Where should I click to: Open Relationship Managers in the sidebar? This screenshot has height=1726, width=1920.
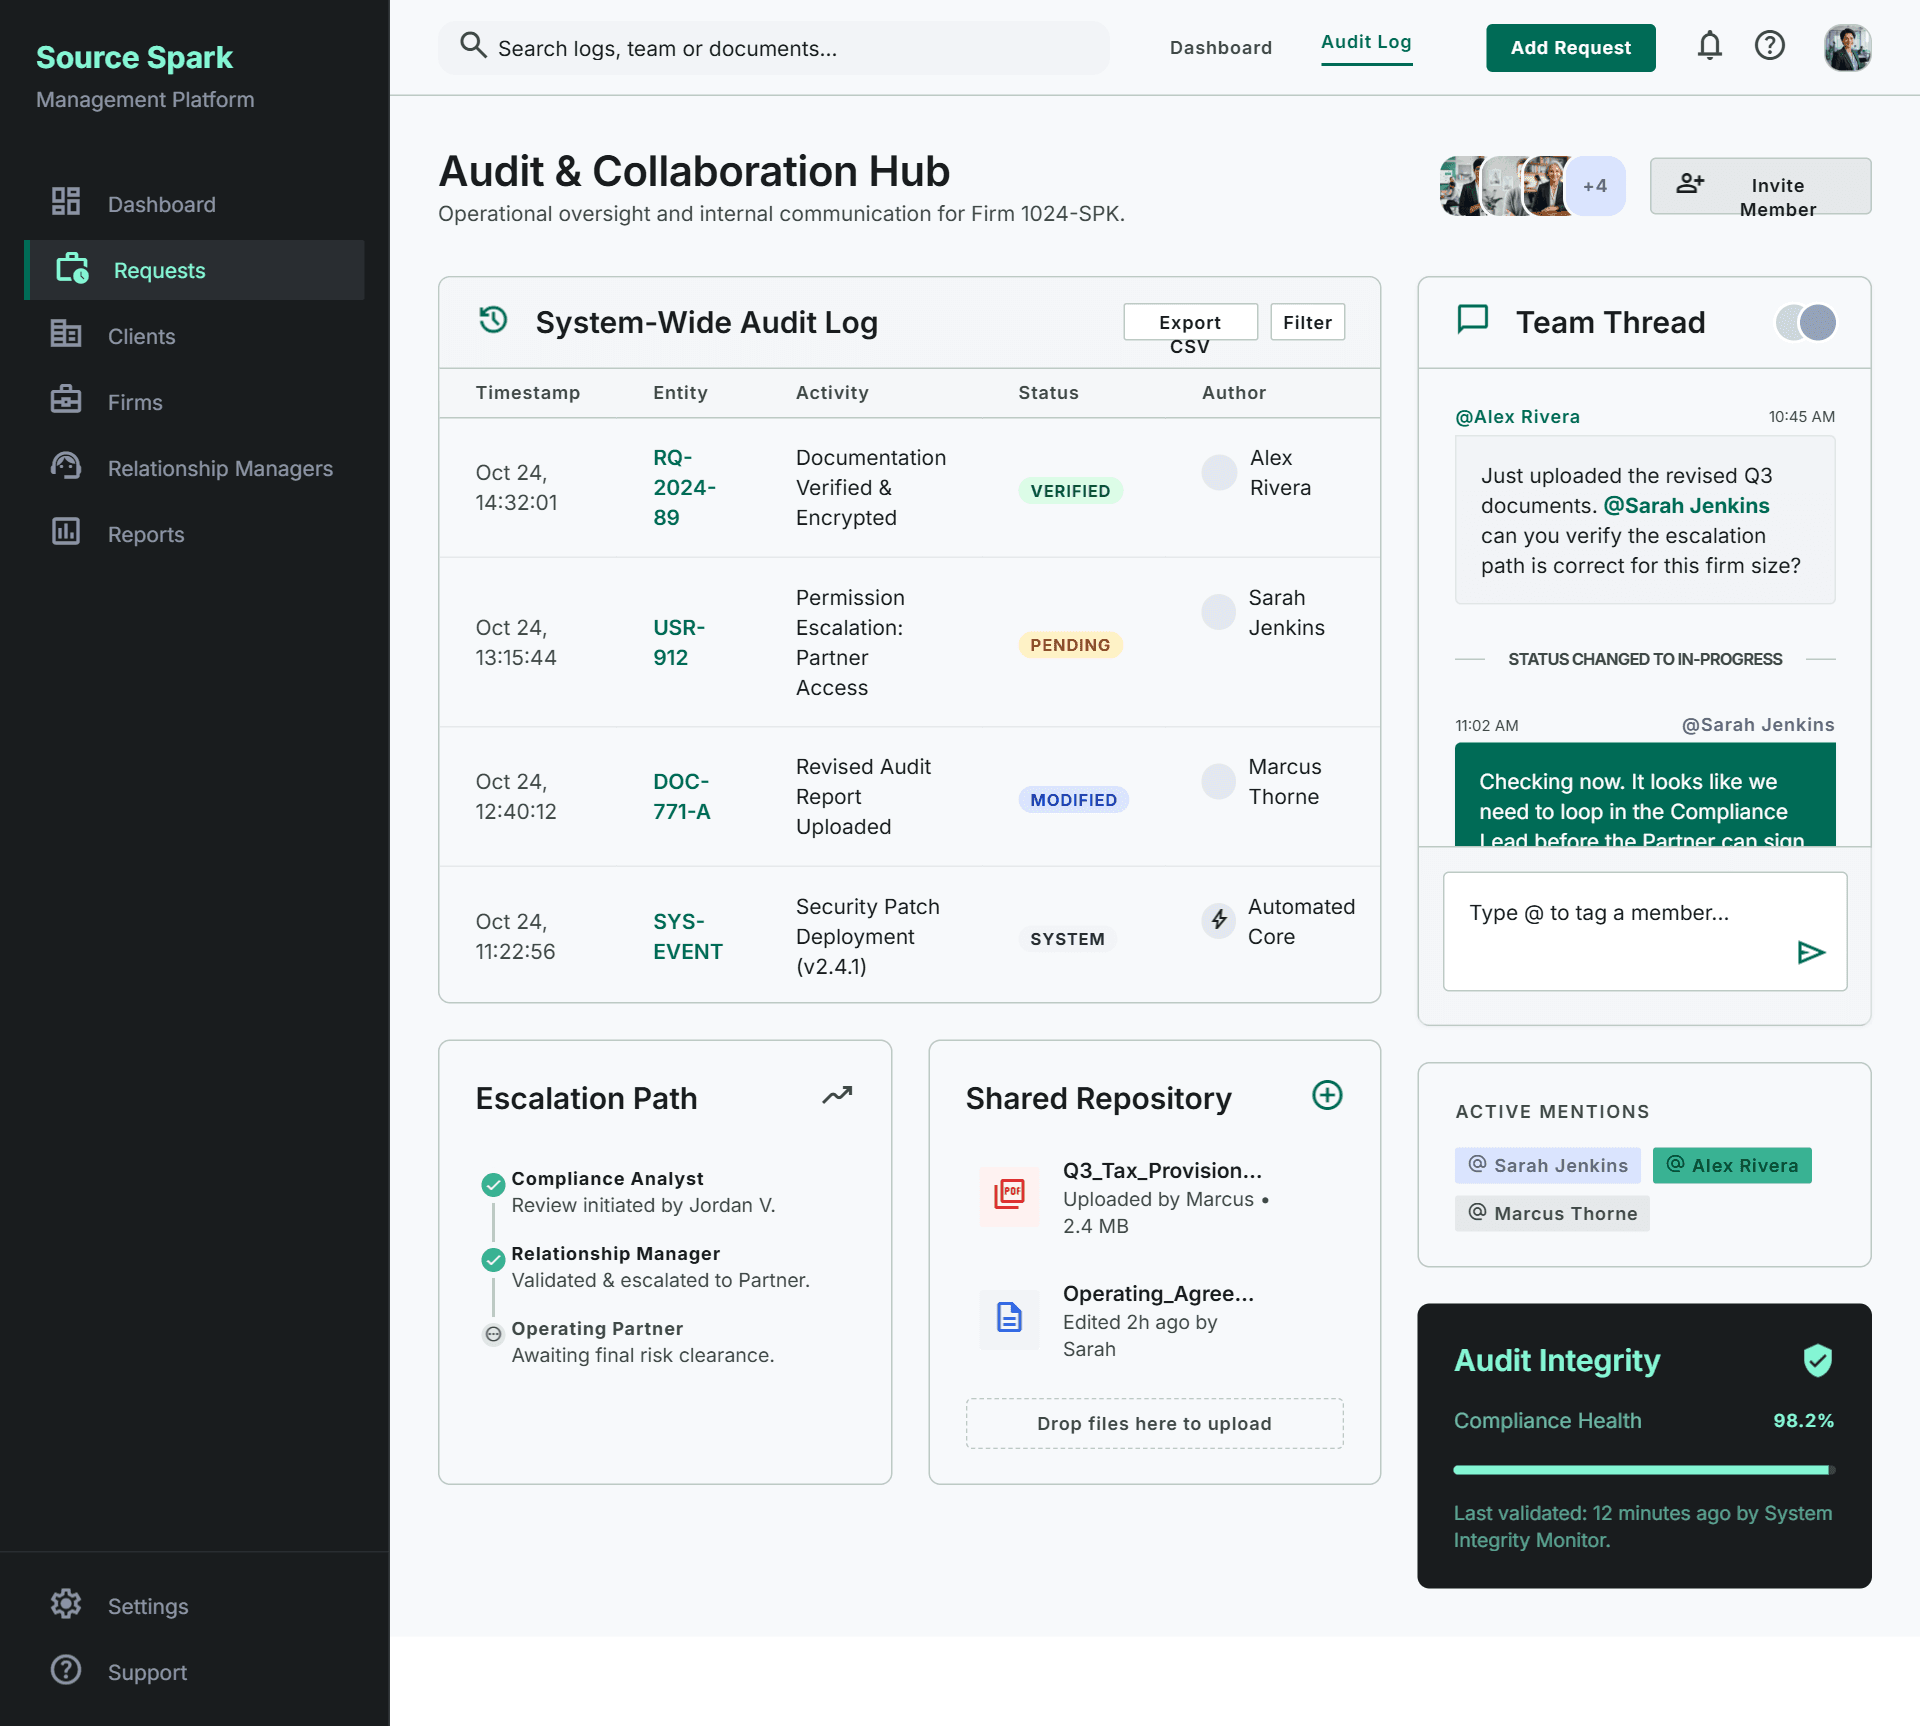(195, 468)
